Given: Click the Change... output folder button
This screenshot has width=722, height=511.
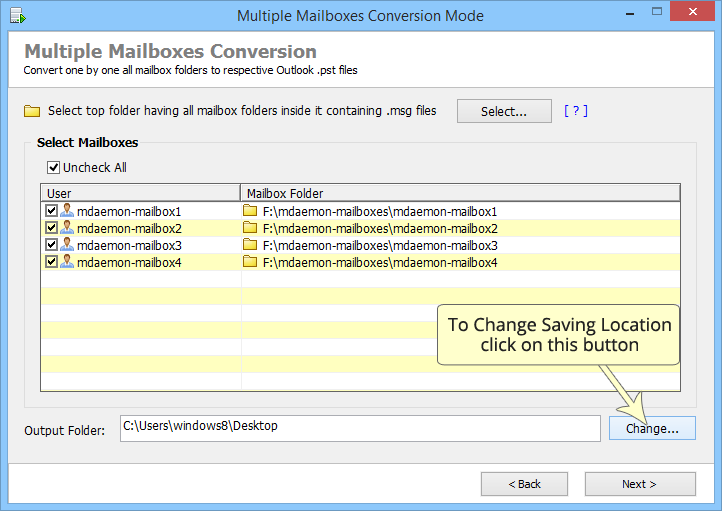Looking at the screenshot, I should pos(652,428).
